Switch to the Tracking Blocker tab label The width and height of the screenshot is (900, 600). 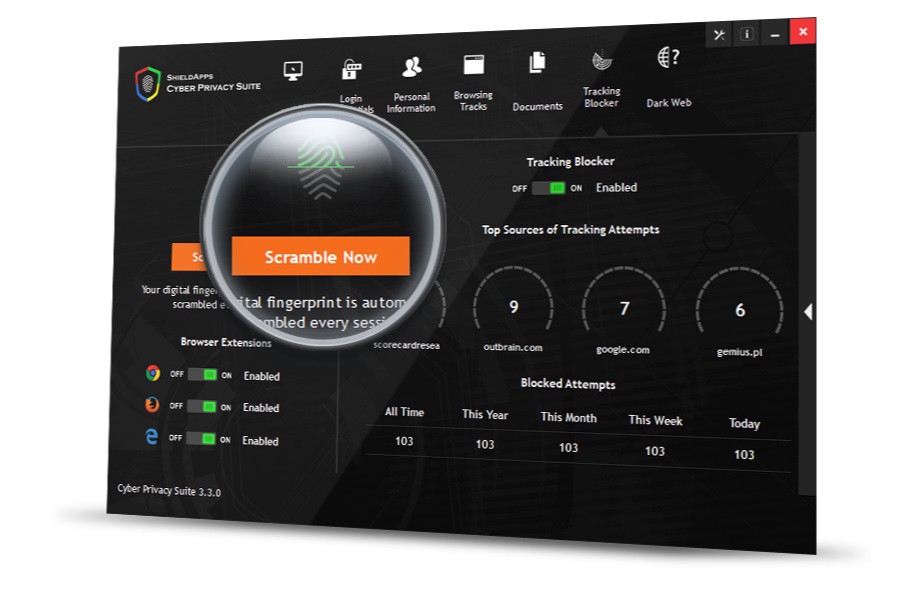coord(602,97)
